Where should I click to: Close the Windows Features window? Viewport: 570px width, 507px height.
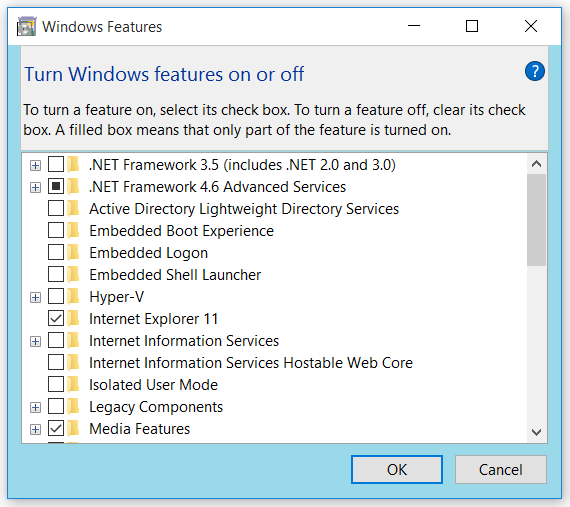coord(531,26)
